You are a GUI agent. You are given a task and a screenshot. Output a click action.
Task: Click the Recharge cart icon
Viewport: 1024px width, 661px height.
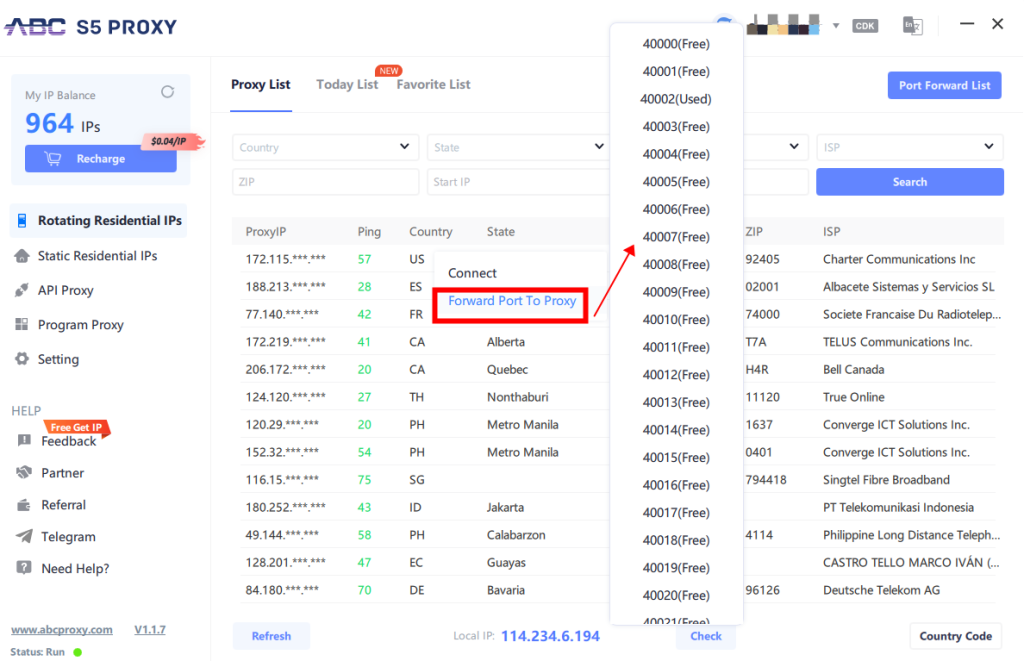53,159
